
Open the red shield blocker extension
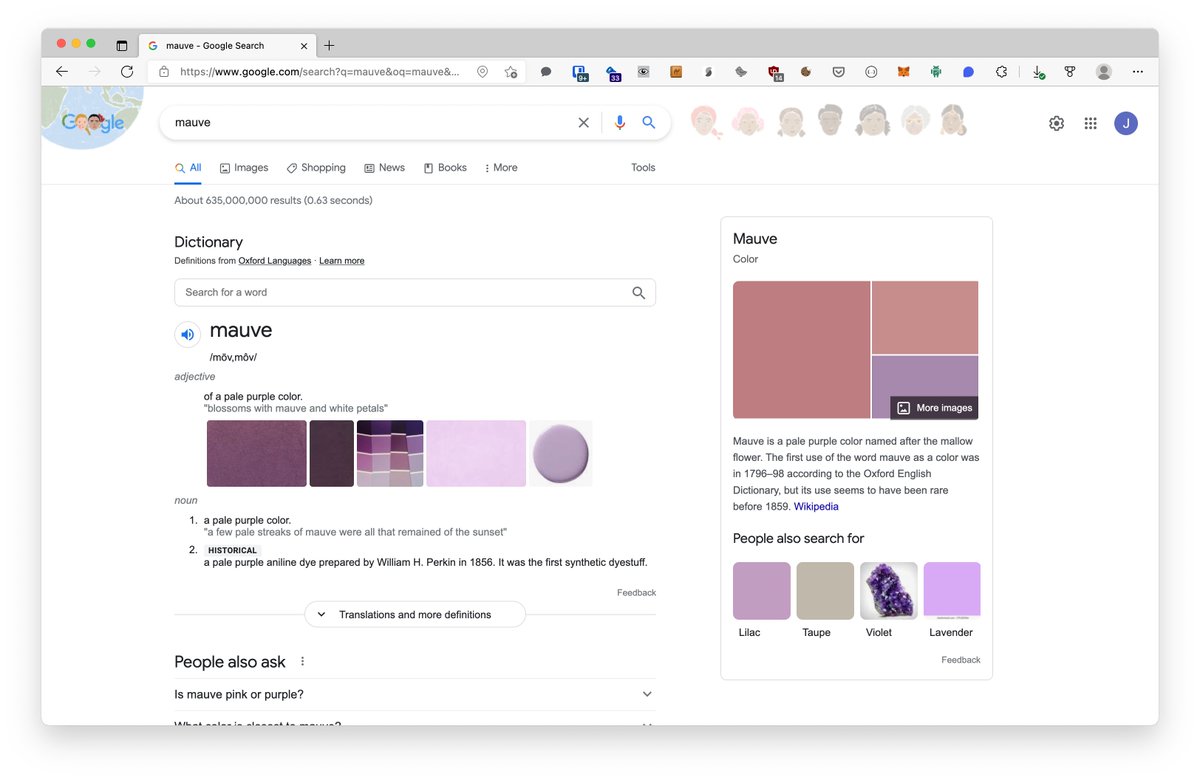pyautogui.click(x=774, y=72)
